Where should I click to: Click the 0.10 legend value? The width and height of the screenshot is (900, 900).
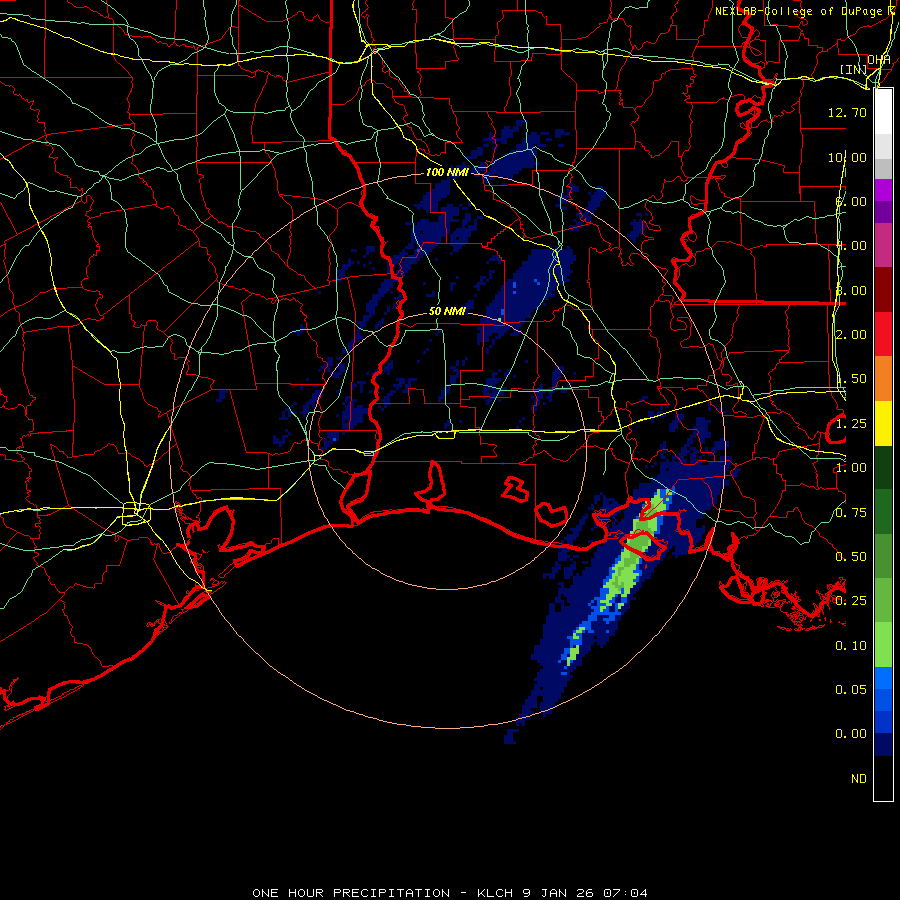[851, 646]
